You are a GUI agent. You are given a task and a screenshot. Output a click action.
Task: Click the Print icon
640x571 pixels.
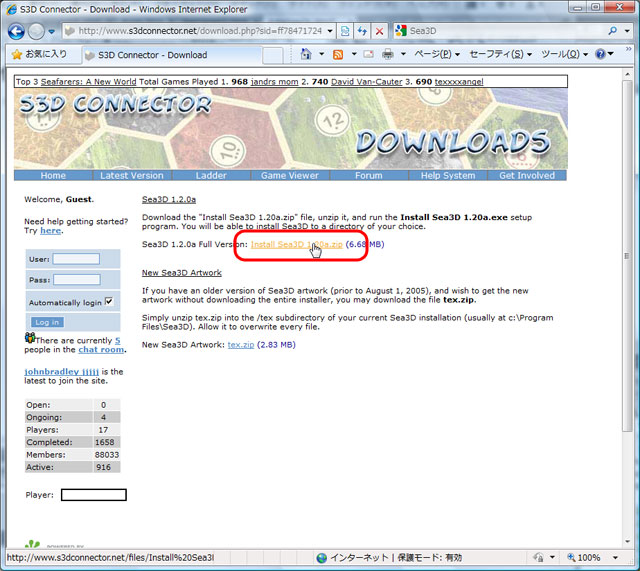(388, 54)
